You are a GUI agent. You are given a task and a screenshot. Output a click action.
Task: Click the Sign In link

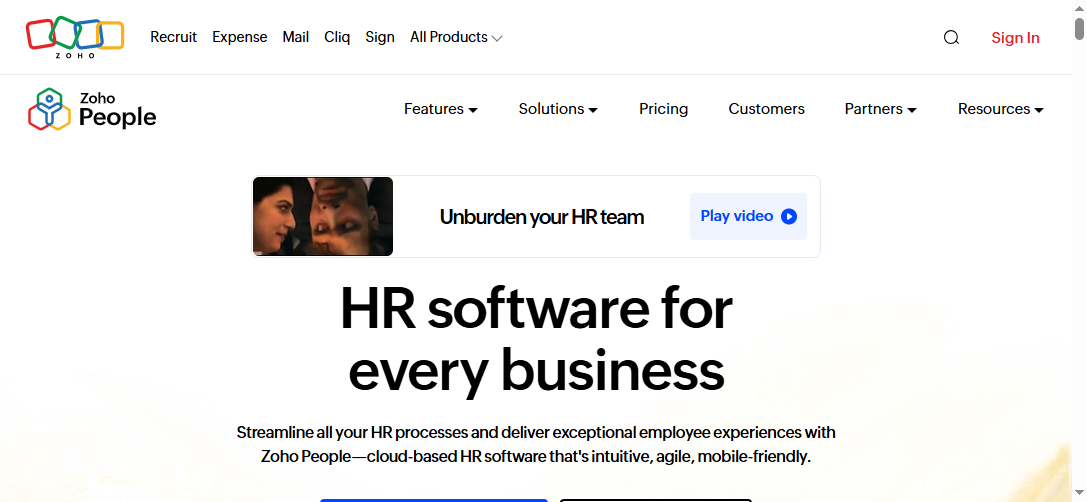pyautogui.click(x=1015, y=37)
